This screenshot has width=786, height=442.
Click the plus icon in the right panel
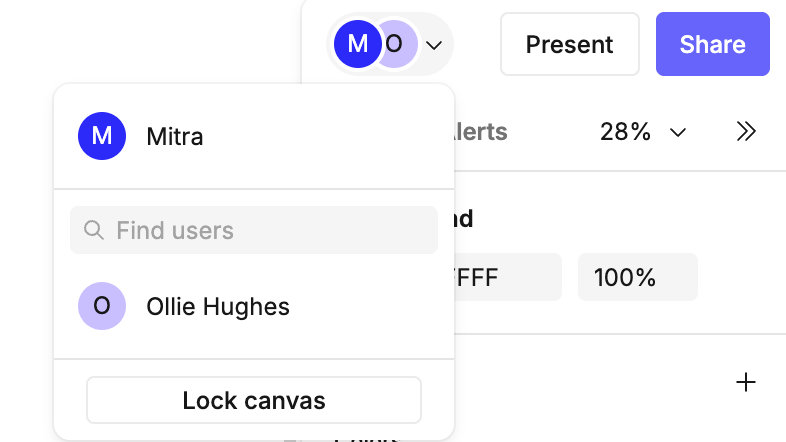tap(745, 382)
